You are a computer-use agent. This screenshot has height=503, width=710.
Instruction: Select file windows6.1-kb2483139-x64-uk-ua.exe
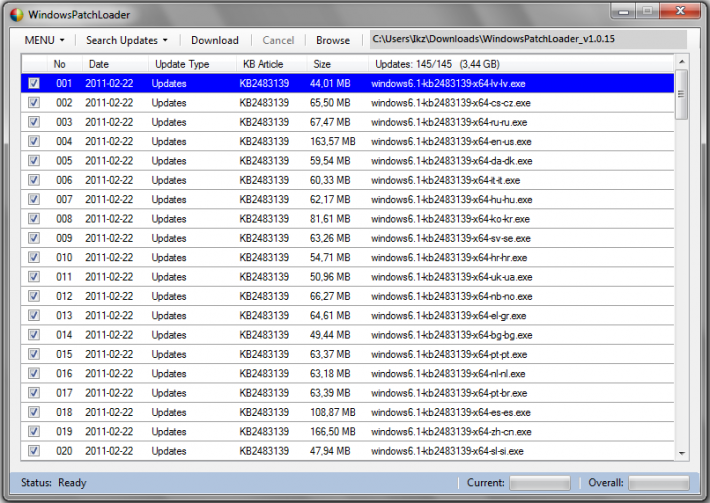coord(451,277)
